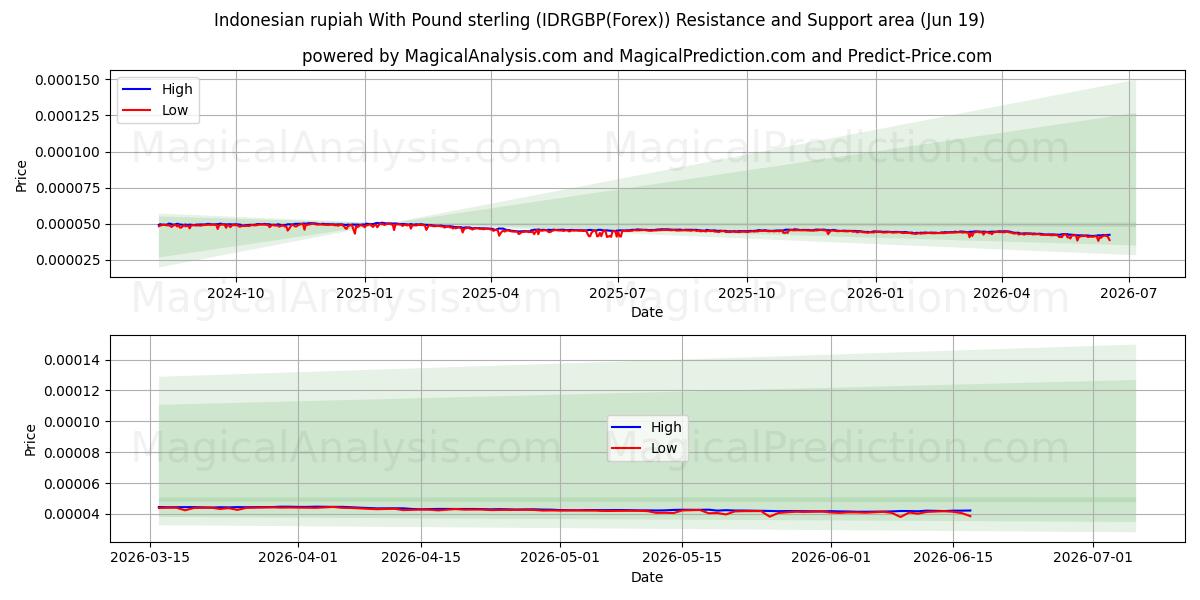Click the 2026-06-01 date tick label
This screenshot has height=600, width=1200.
[831, 559]
